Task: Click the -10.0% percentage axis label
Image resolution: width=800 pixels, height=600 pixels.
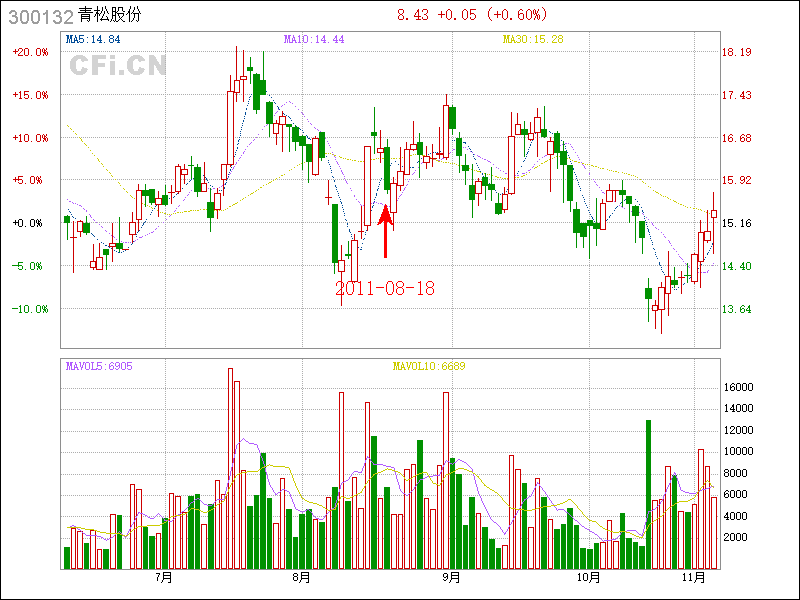Action: pos(30,309)
